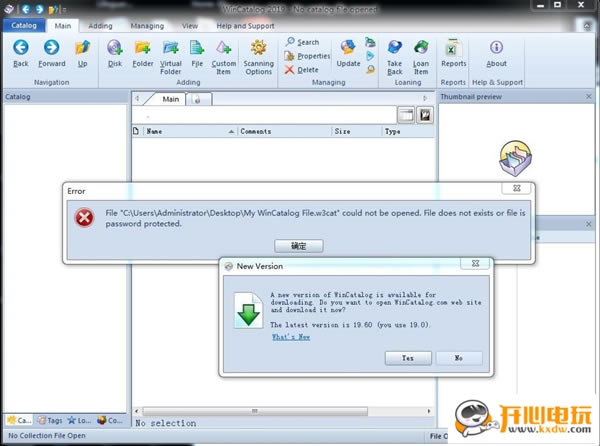
Task: Click the Take Back loaning icon
Action: pos(395,47)
